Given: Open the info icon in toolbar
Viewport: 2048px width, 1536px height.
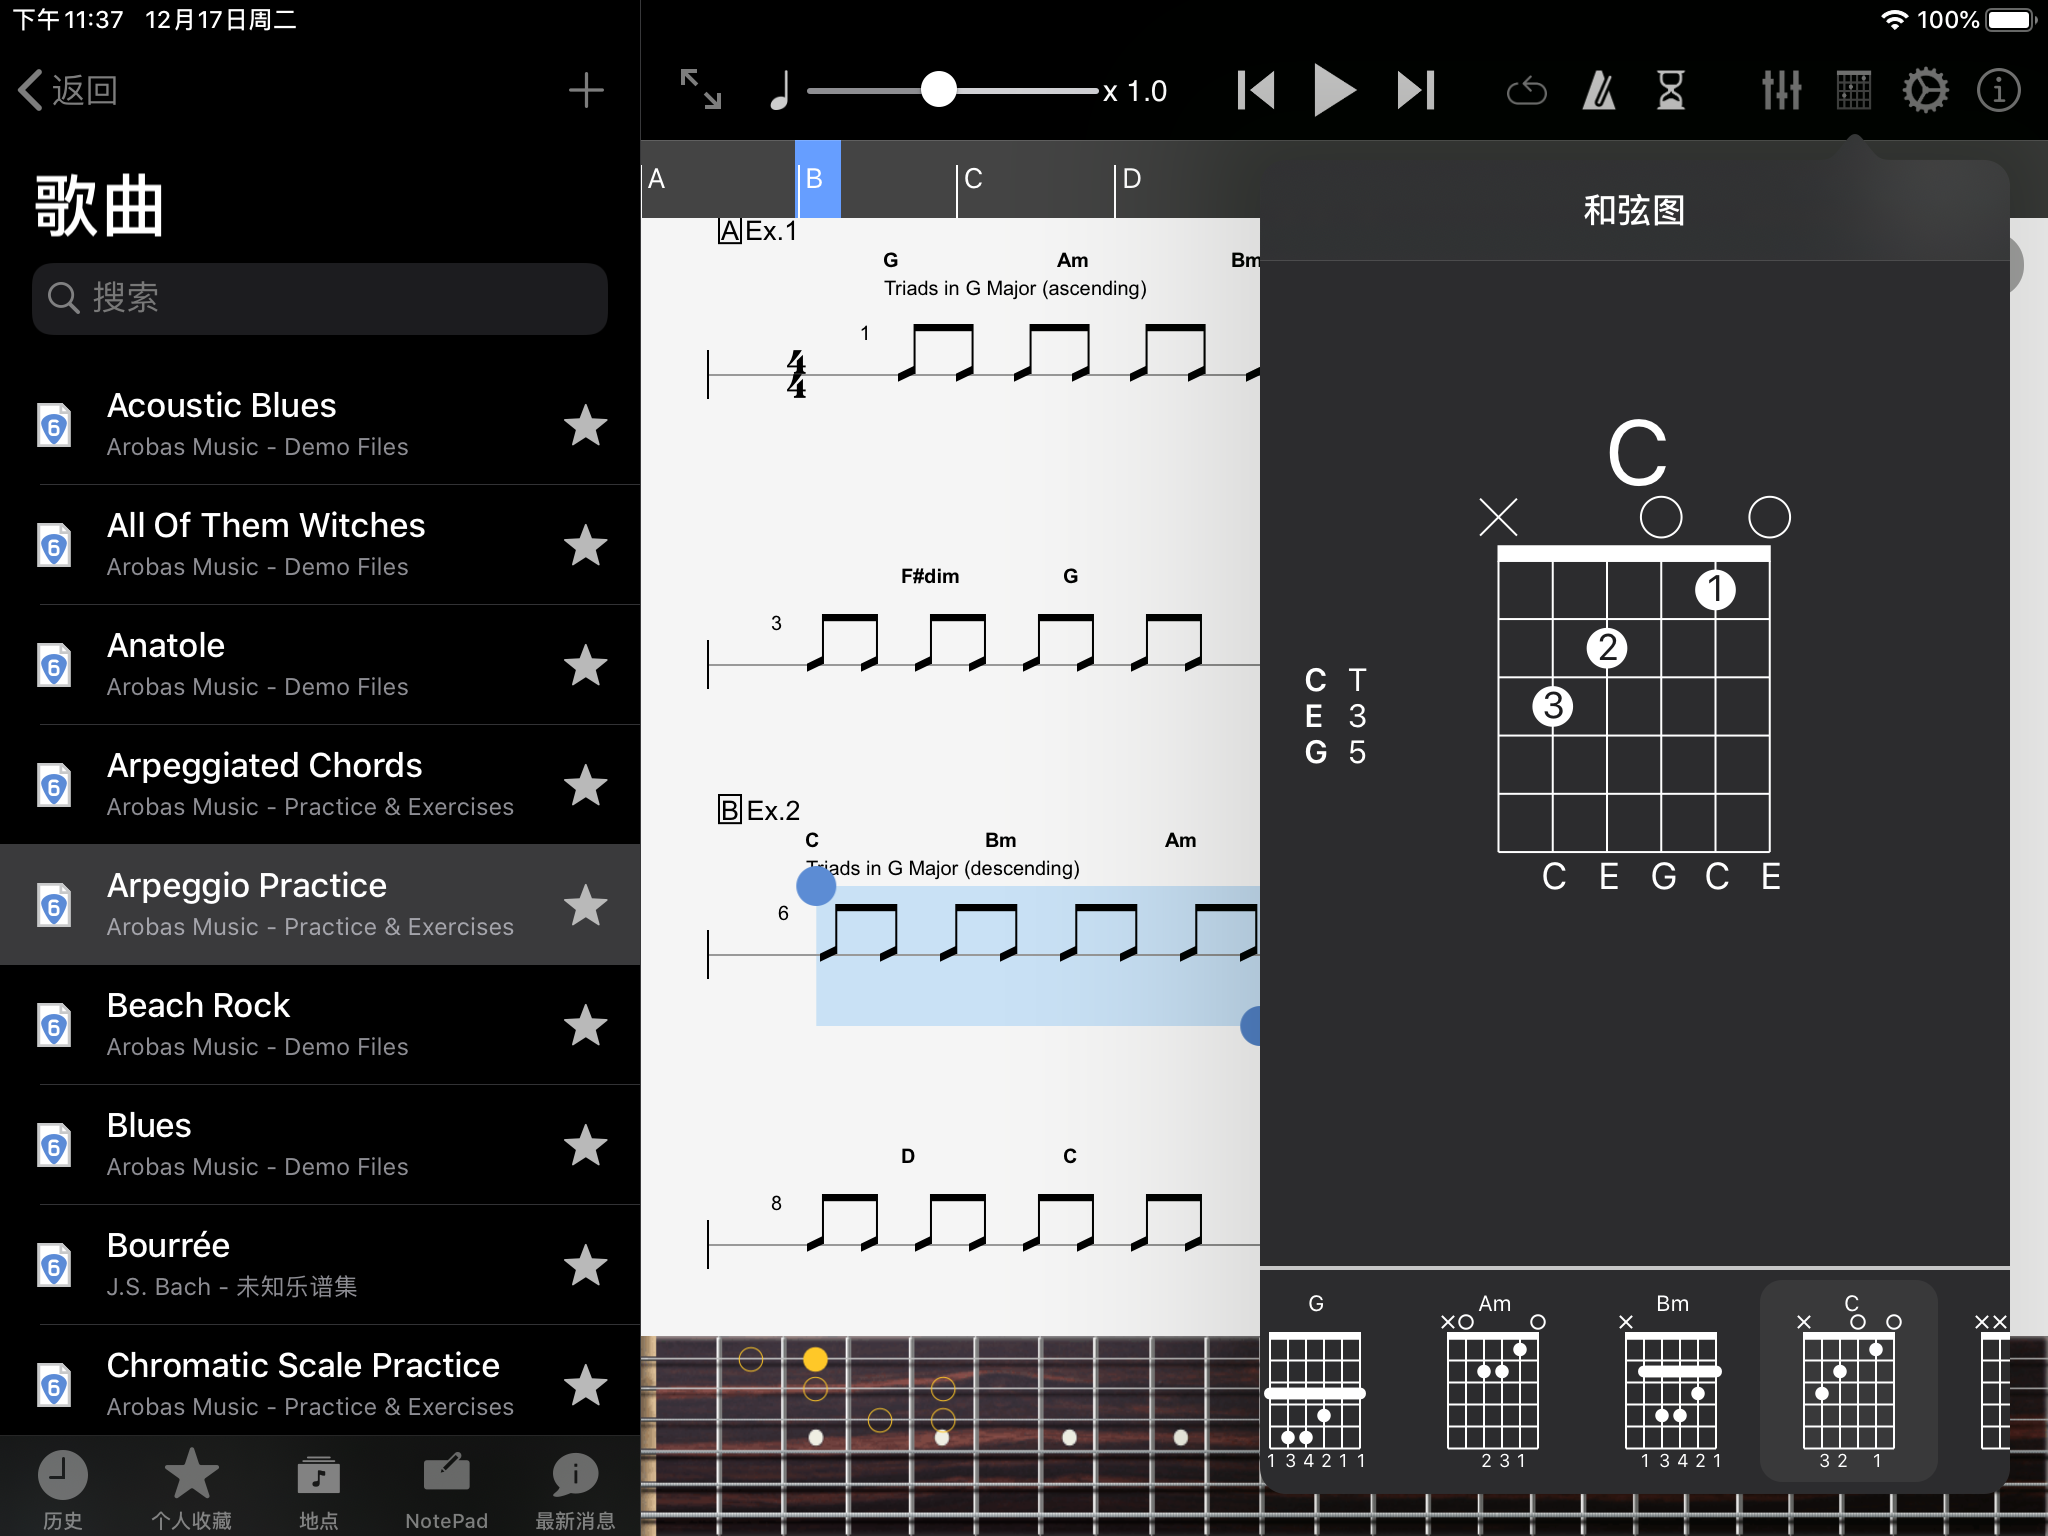Looking at the screenshot, I should pos(1998,91).
